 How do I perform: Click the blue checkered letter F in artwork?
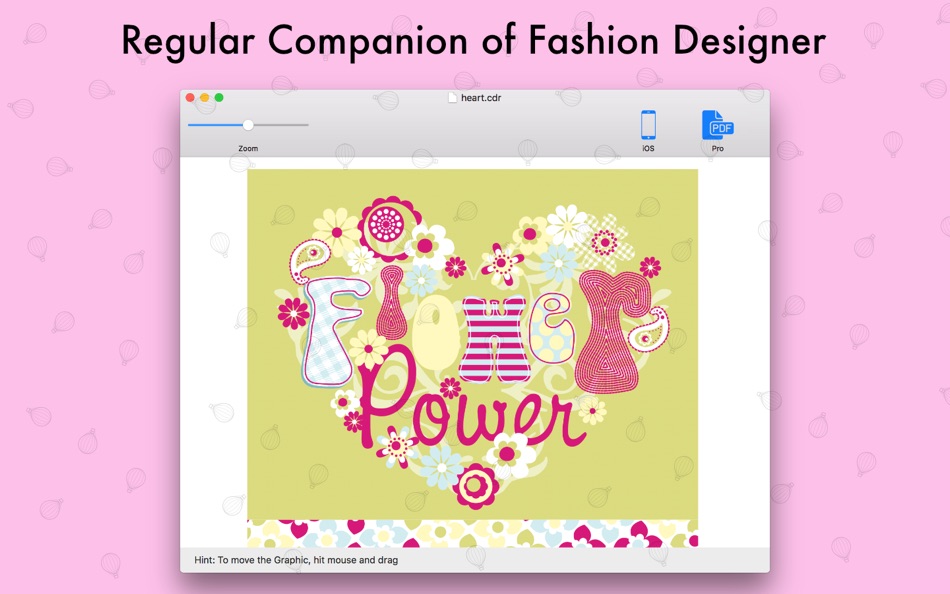pyautogui.click(x=332, y=330)
